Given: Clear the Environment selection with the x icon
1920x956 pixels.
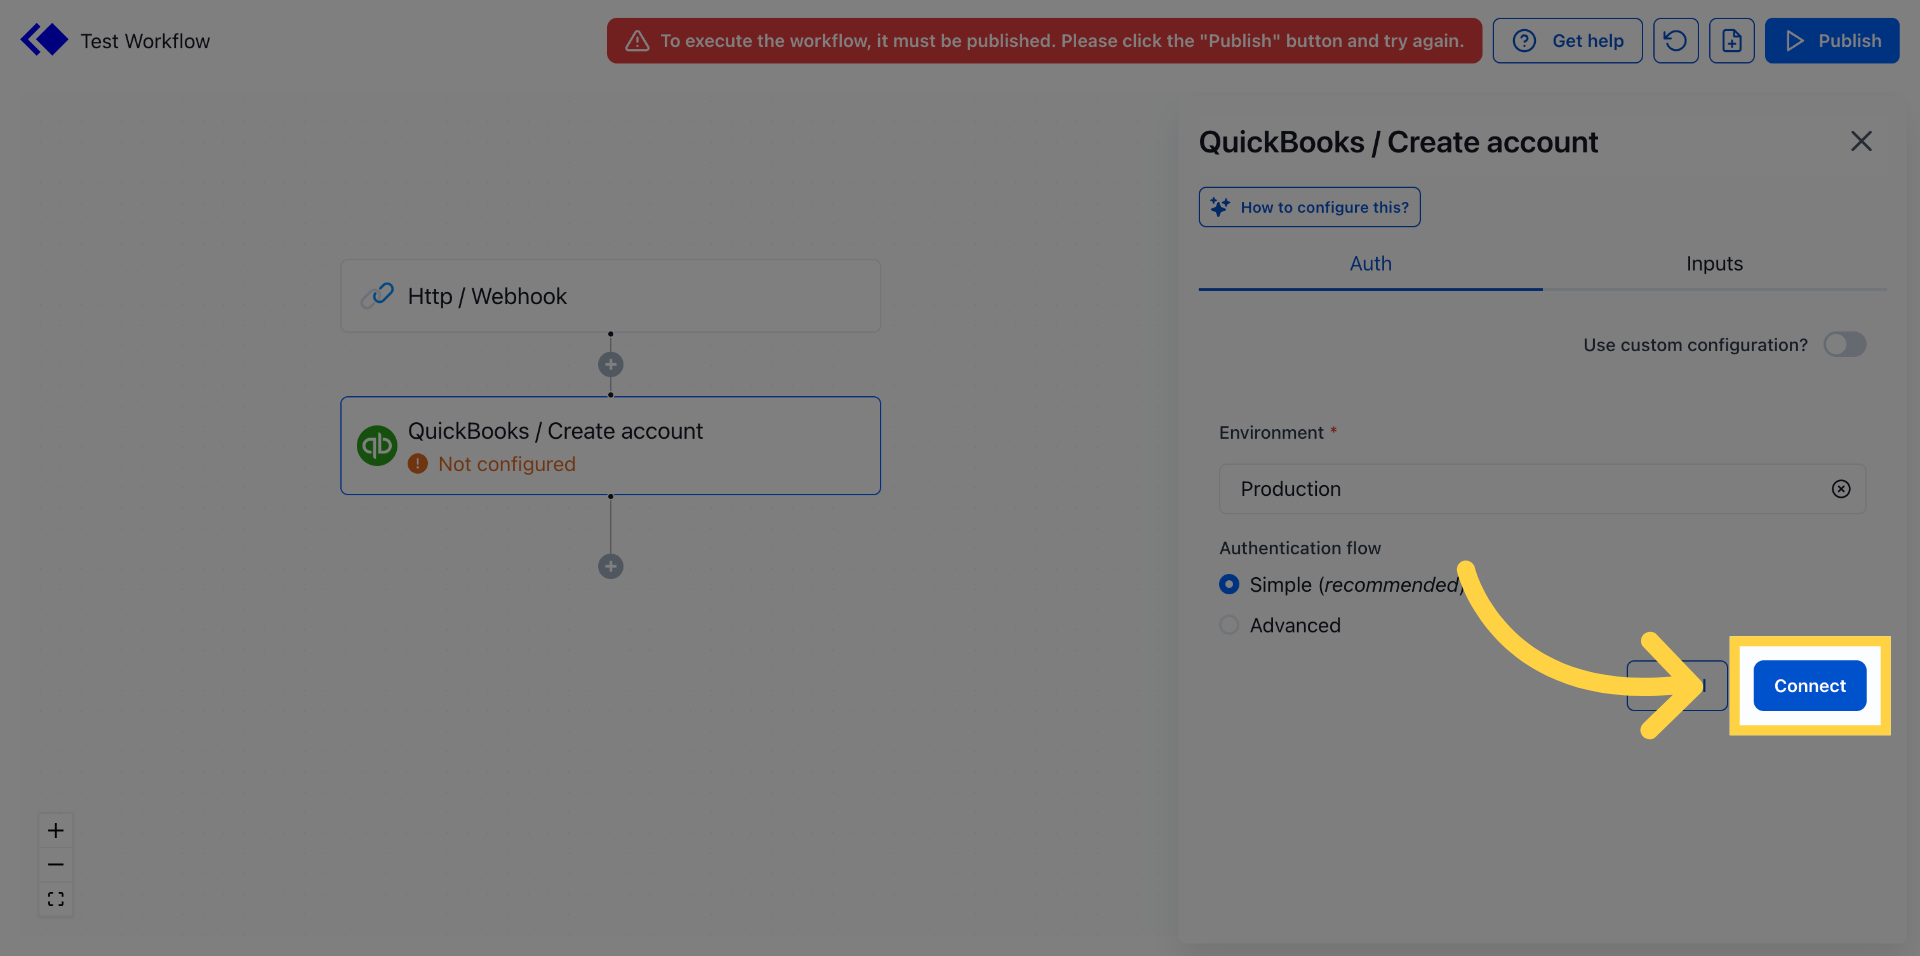Looking at the screenshot, I should point(1841,489).
